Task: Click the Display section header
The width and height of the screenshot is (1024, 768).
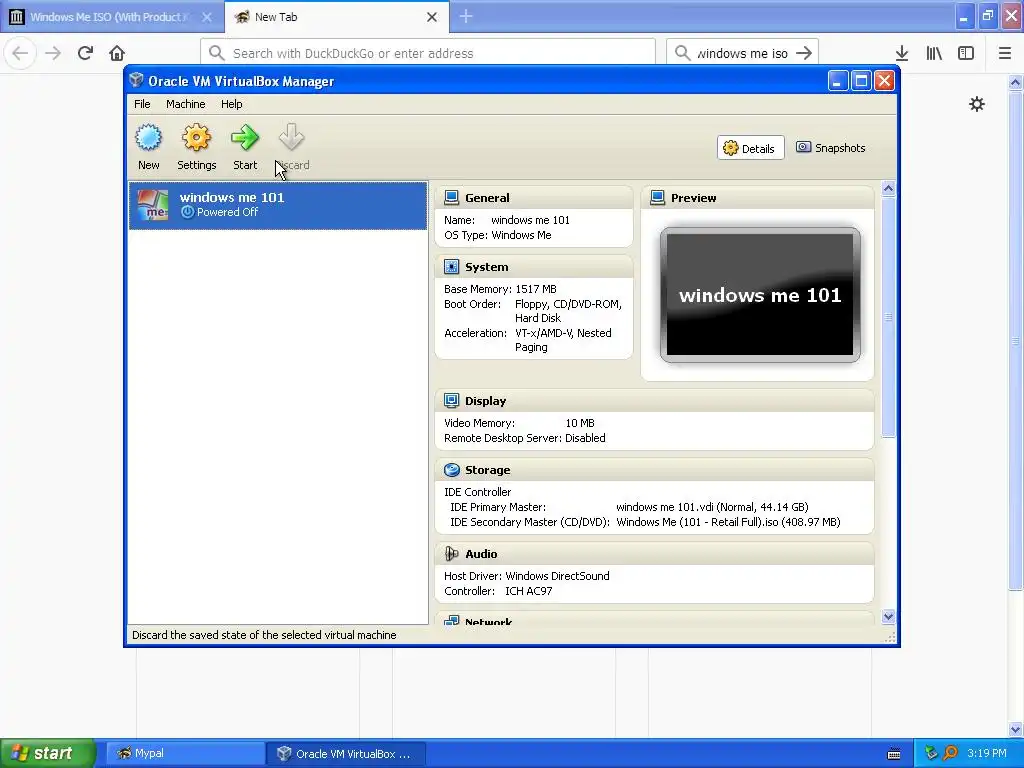Action: coord(654,401)
